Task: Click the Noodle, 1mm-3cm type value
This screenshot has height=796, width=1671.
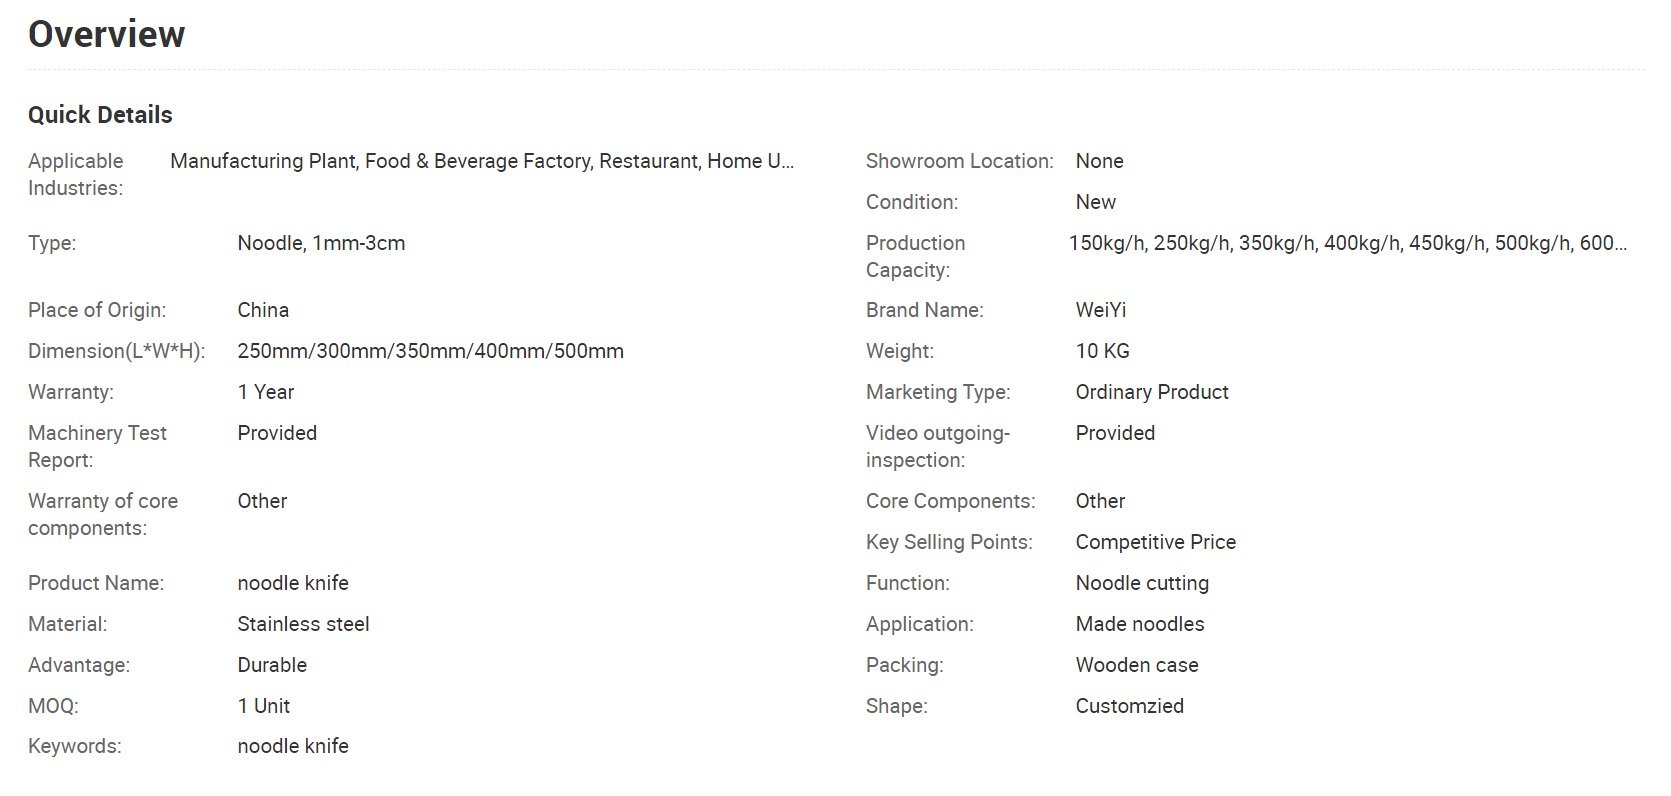Action: (x=321, y=243)
